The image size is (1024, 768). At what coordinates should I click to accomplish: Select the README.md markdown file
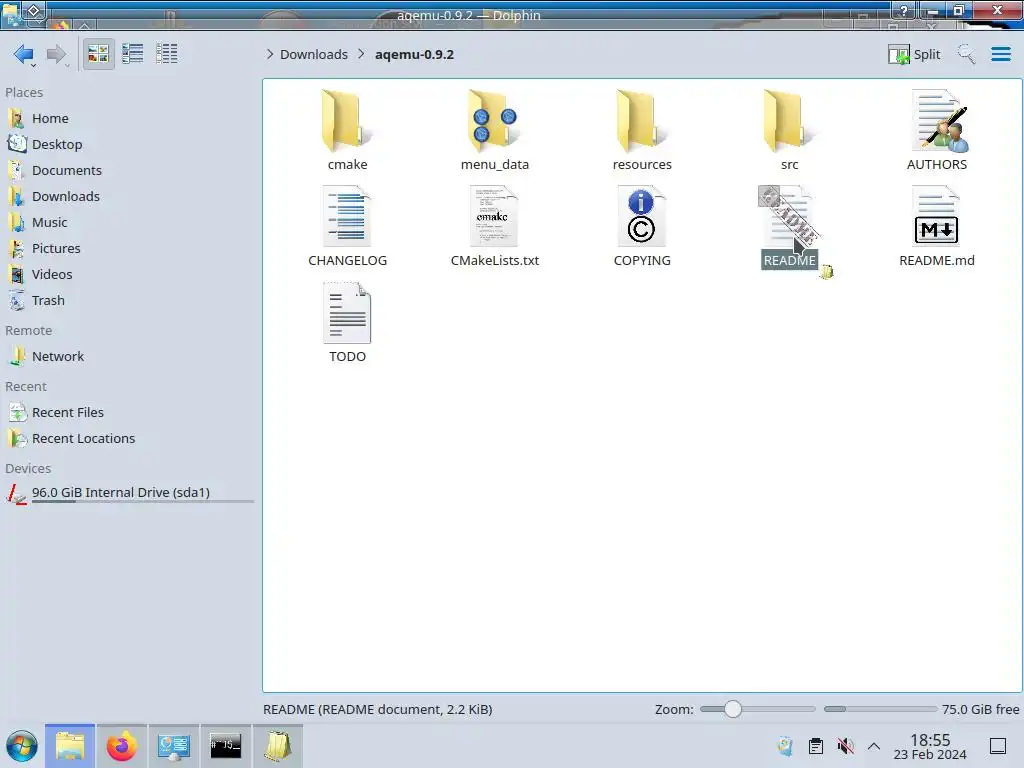pos(937,227)
